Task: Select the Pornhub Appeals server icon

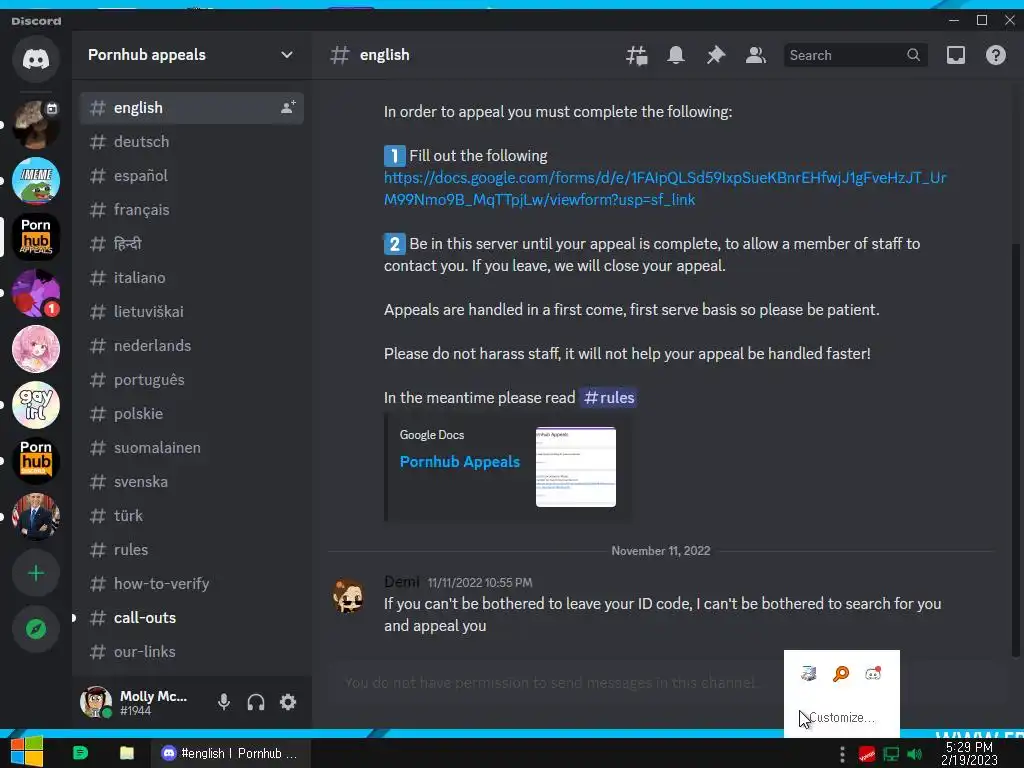Action: point(36,236)
